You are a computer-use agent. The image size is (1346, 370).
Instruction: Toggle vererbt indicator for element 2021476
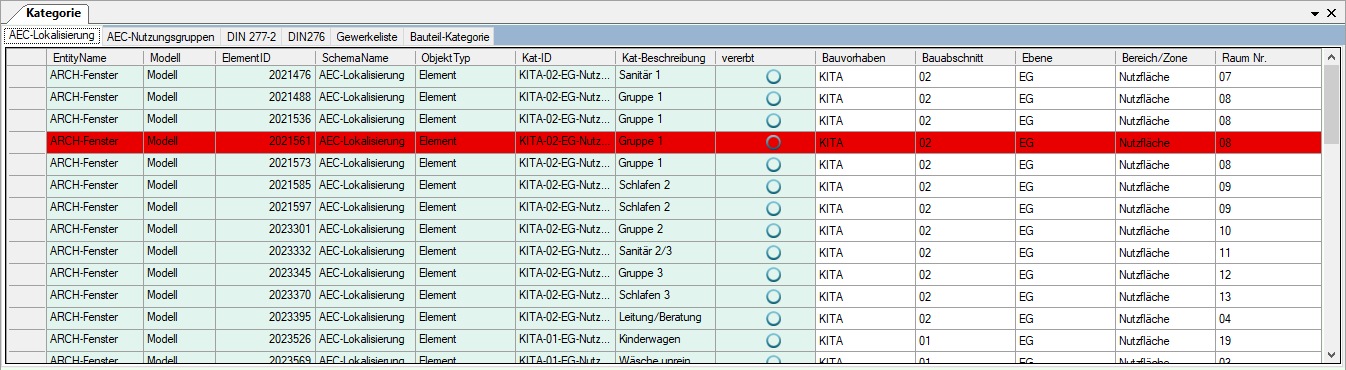coord(773,76)
